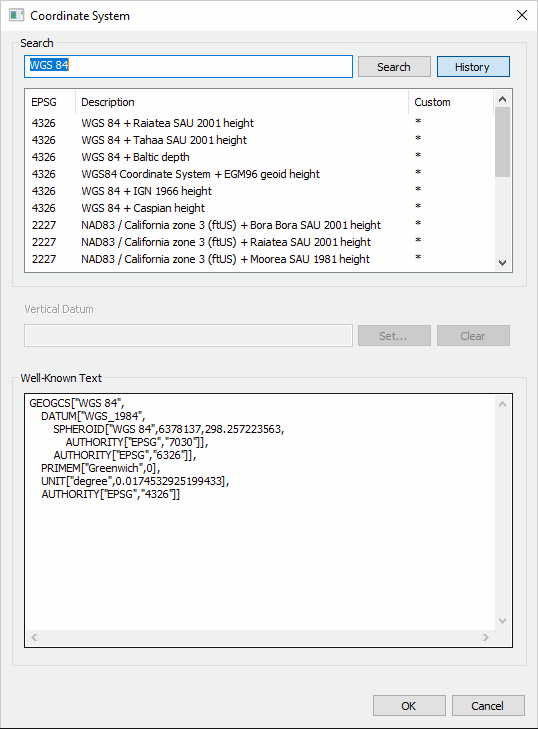538x729 pixels.
Task: Click inside the Well-Known Text box
Action: (260, 511)
